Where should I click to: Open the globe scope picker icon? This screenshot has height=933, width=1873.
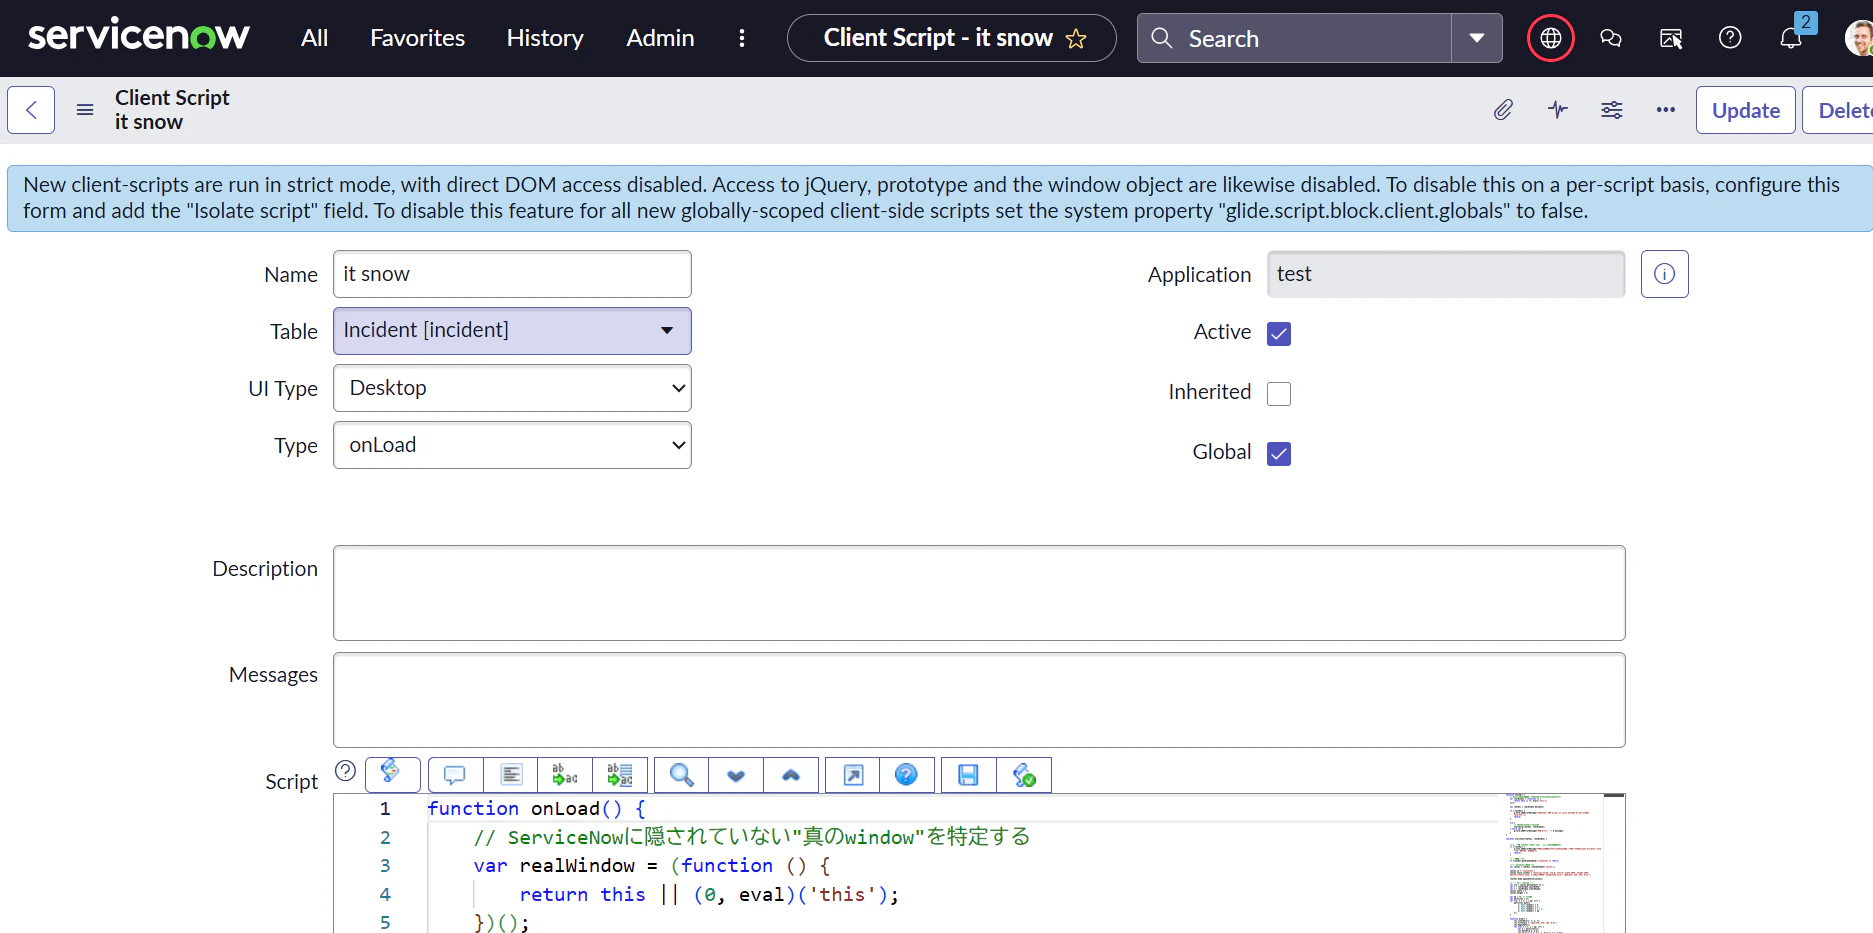tap(1550, 38)
